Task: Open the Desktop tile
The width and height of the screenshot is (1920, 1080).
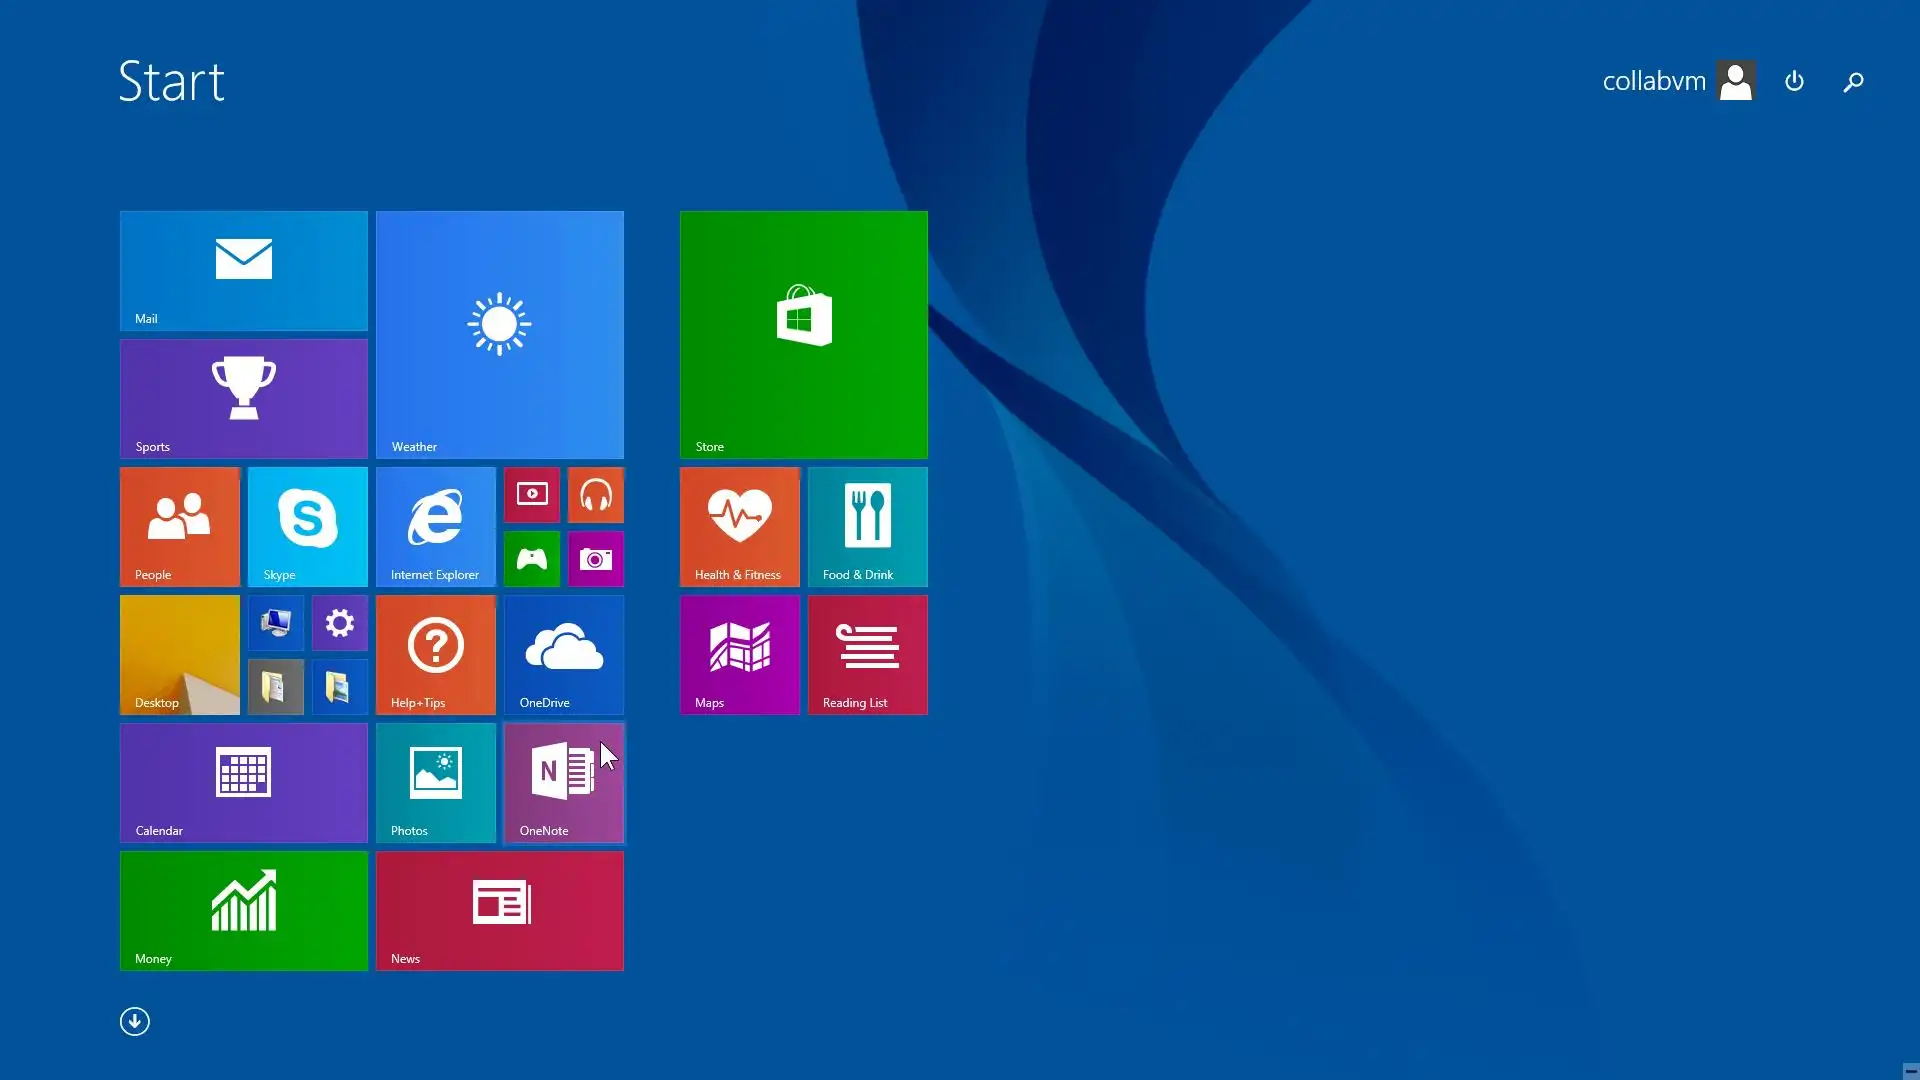Action: pyautogui.click(x=179, y=654)
